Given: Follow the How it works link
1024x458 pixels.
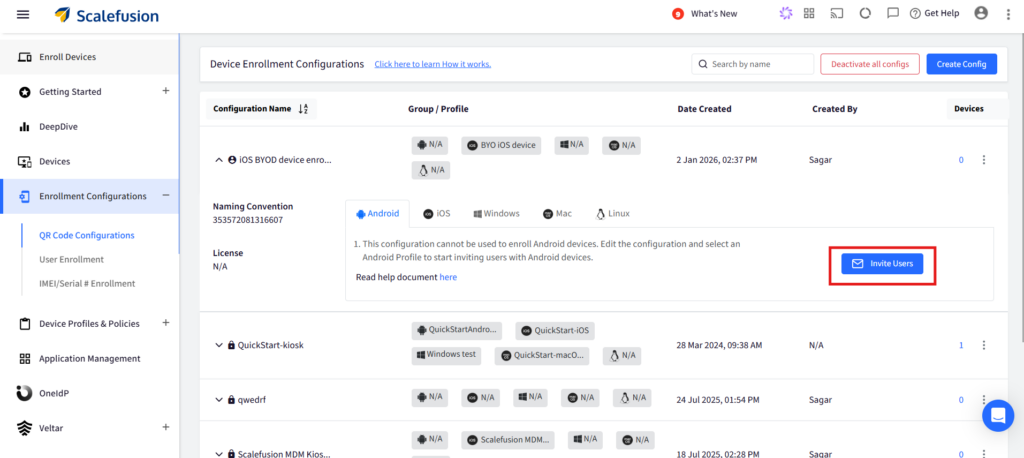Looking at the screenshot, I should [x=432, y=64].
